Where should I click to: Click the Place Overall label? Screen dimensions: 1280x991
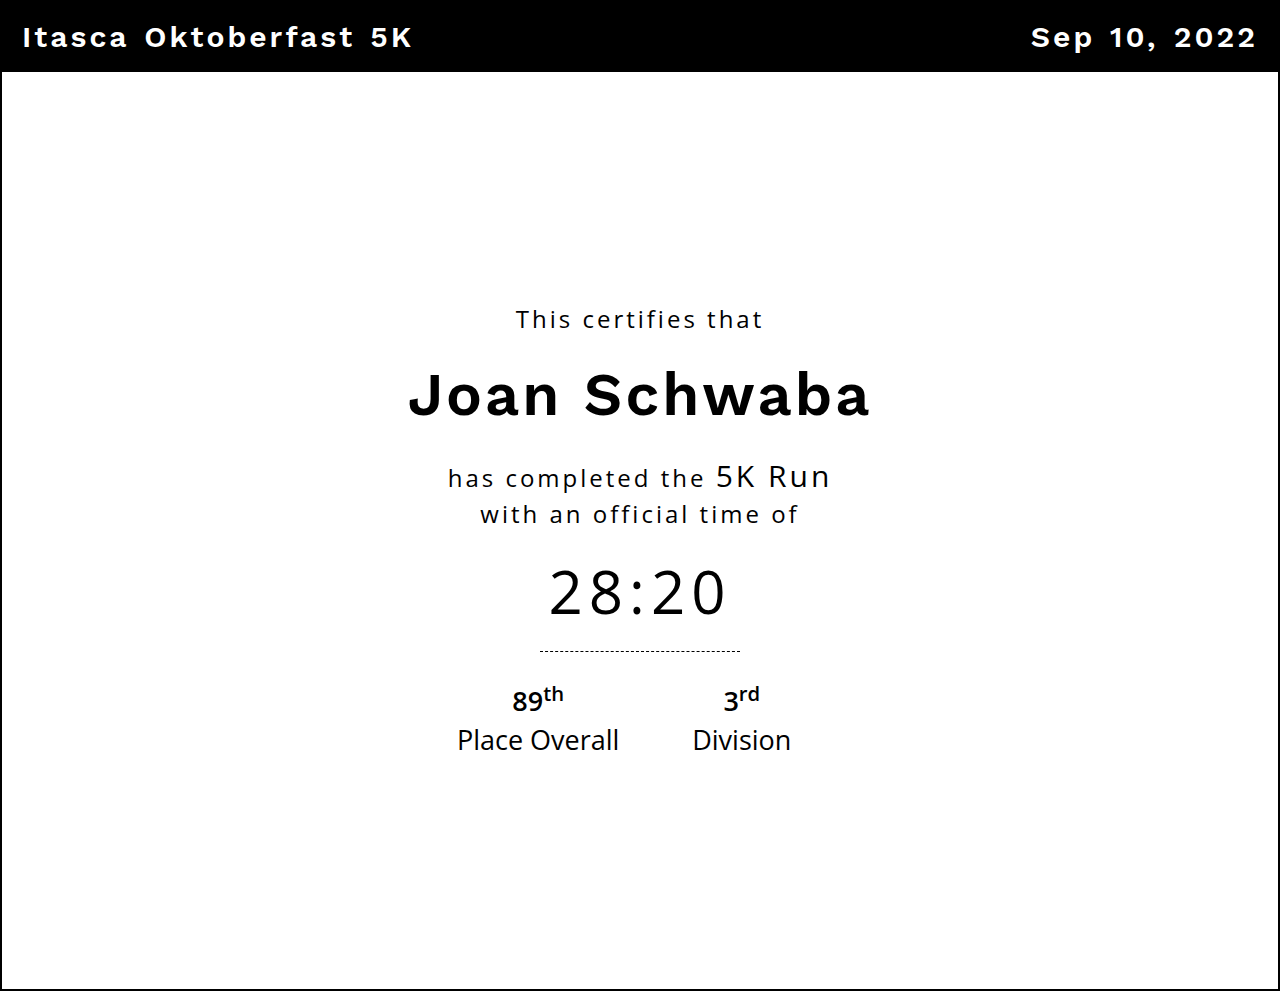point(538,741)
